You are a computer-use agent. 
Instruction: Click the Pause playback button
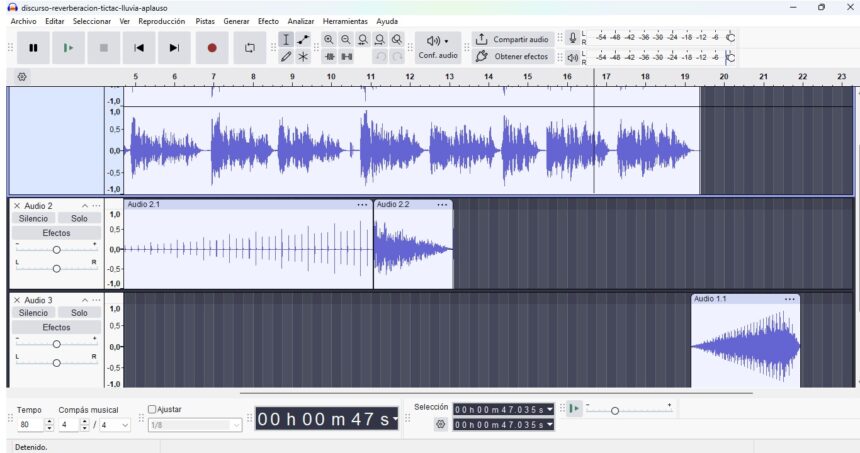33,47
